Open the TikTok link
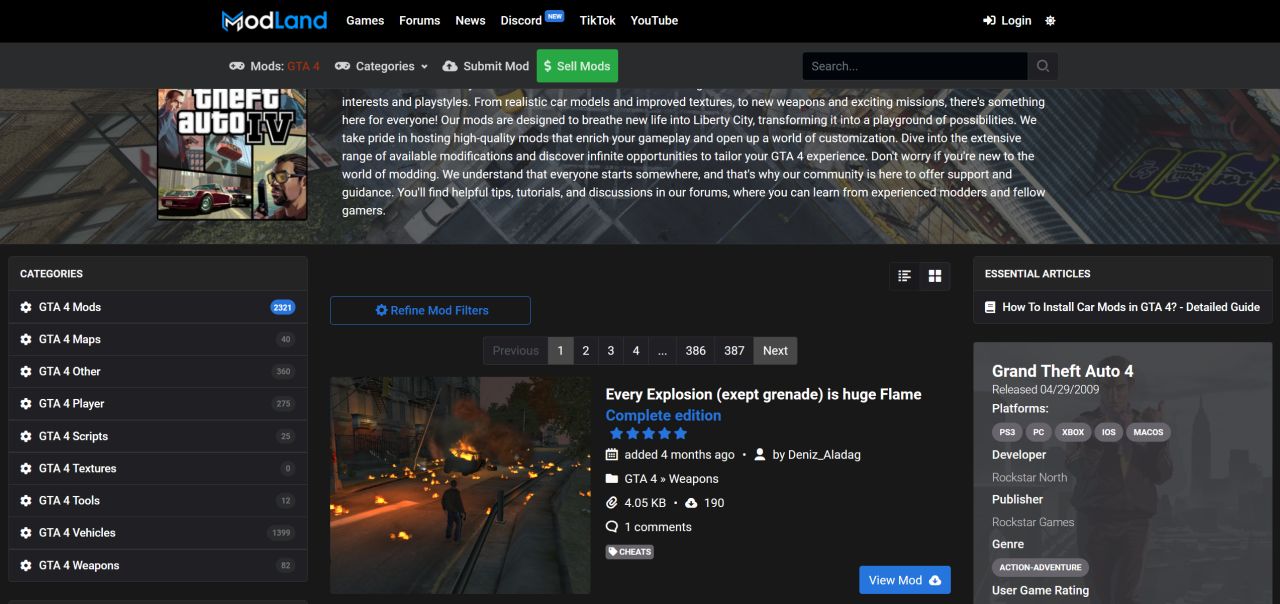Viewport: 1280px width, 604px height. [x=597, y=20]
